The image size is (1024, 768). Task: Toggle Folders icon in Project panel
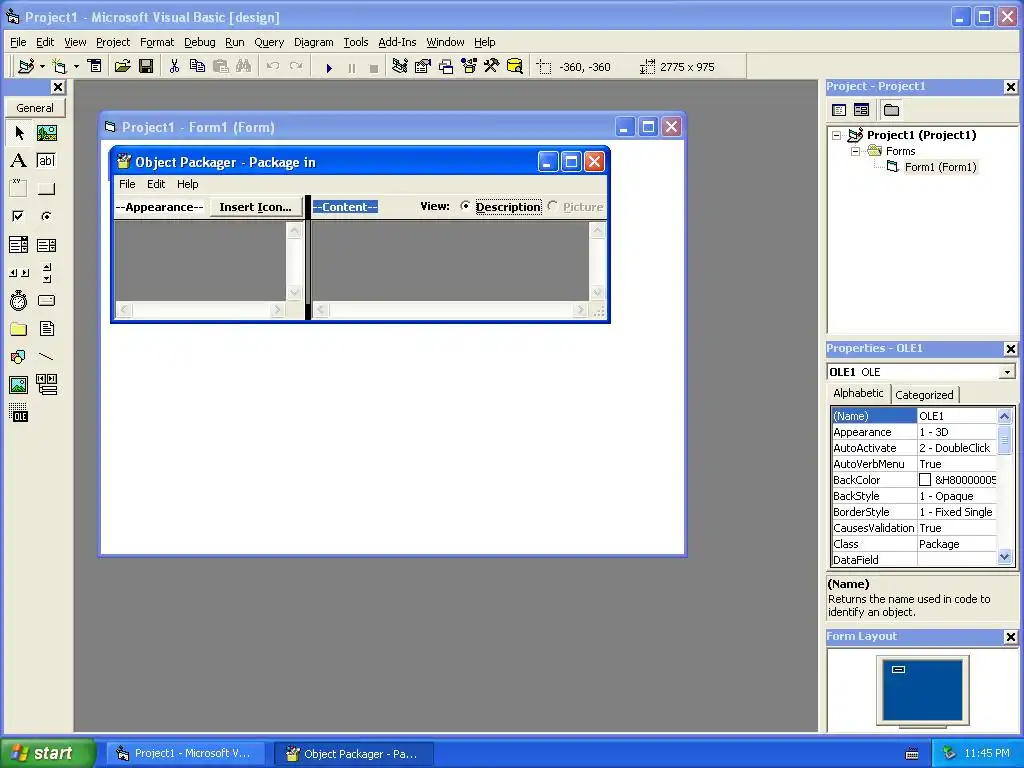tap(891, 110)
